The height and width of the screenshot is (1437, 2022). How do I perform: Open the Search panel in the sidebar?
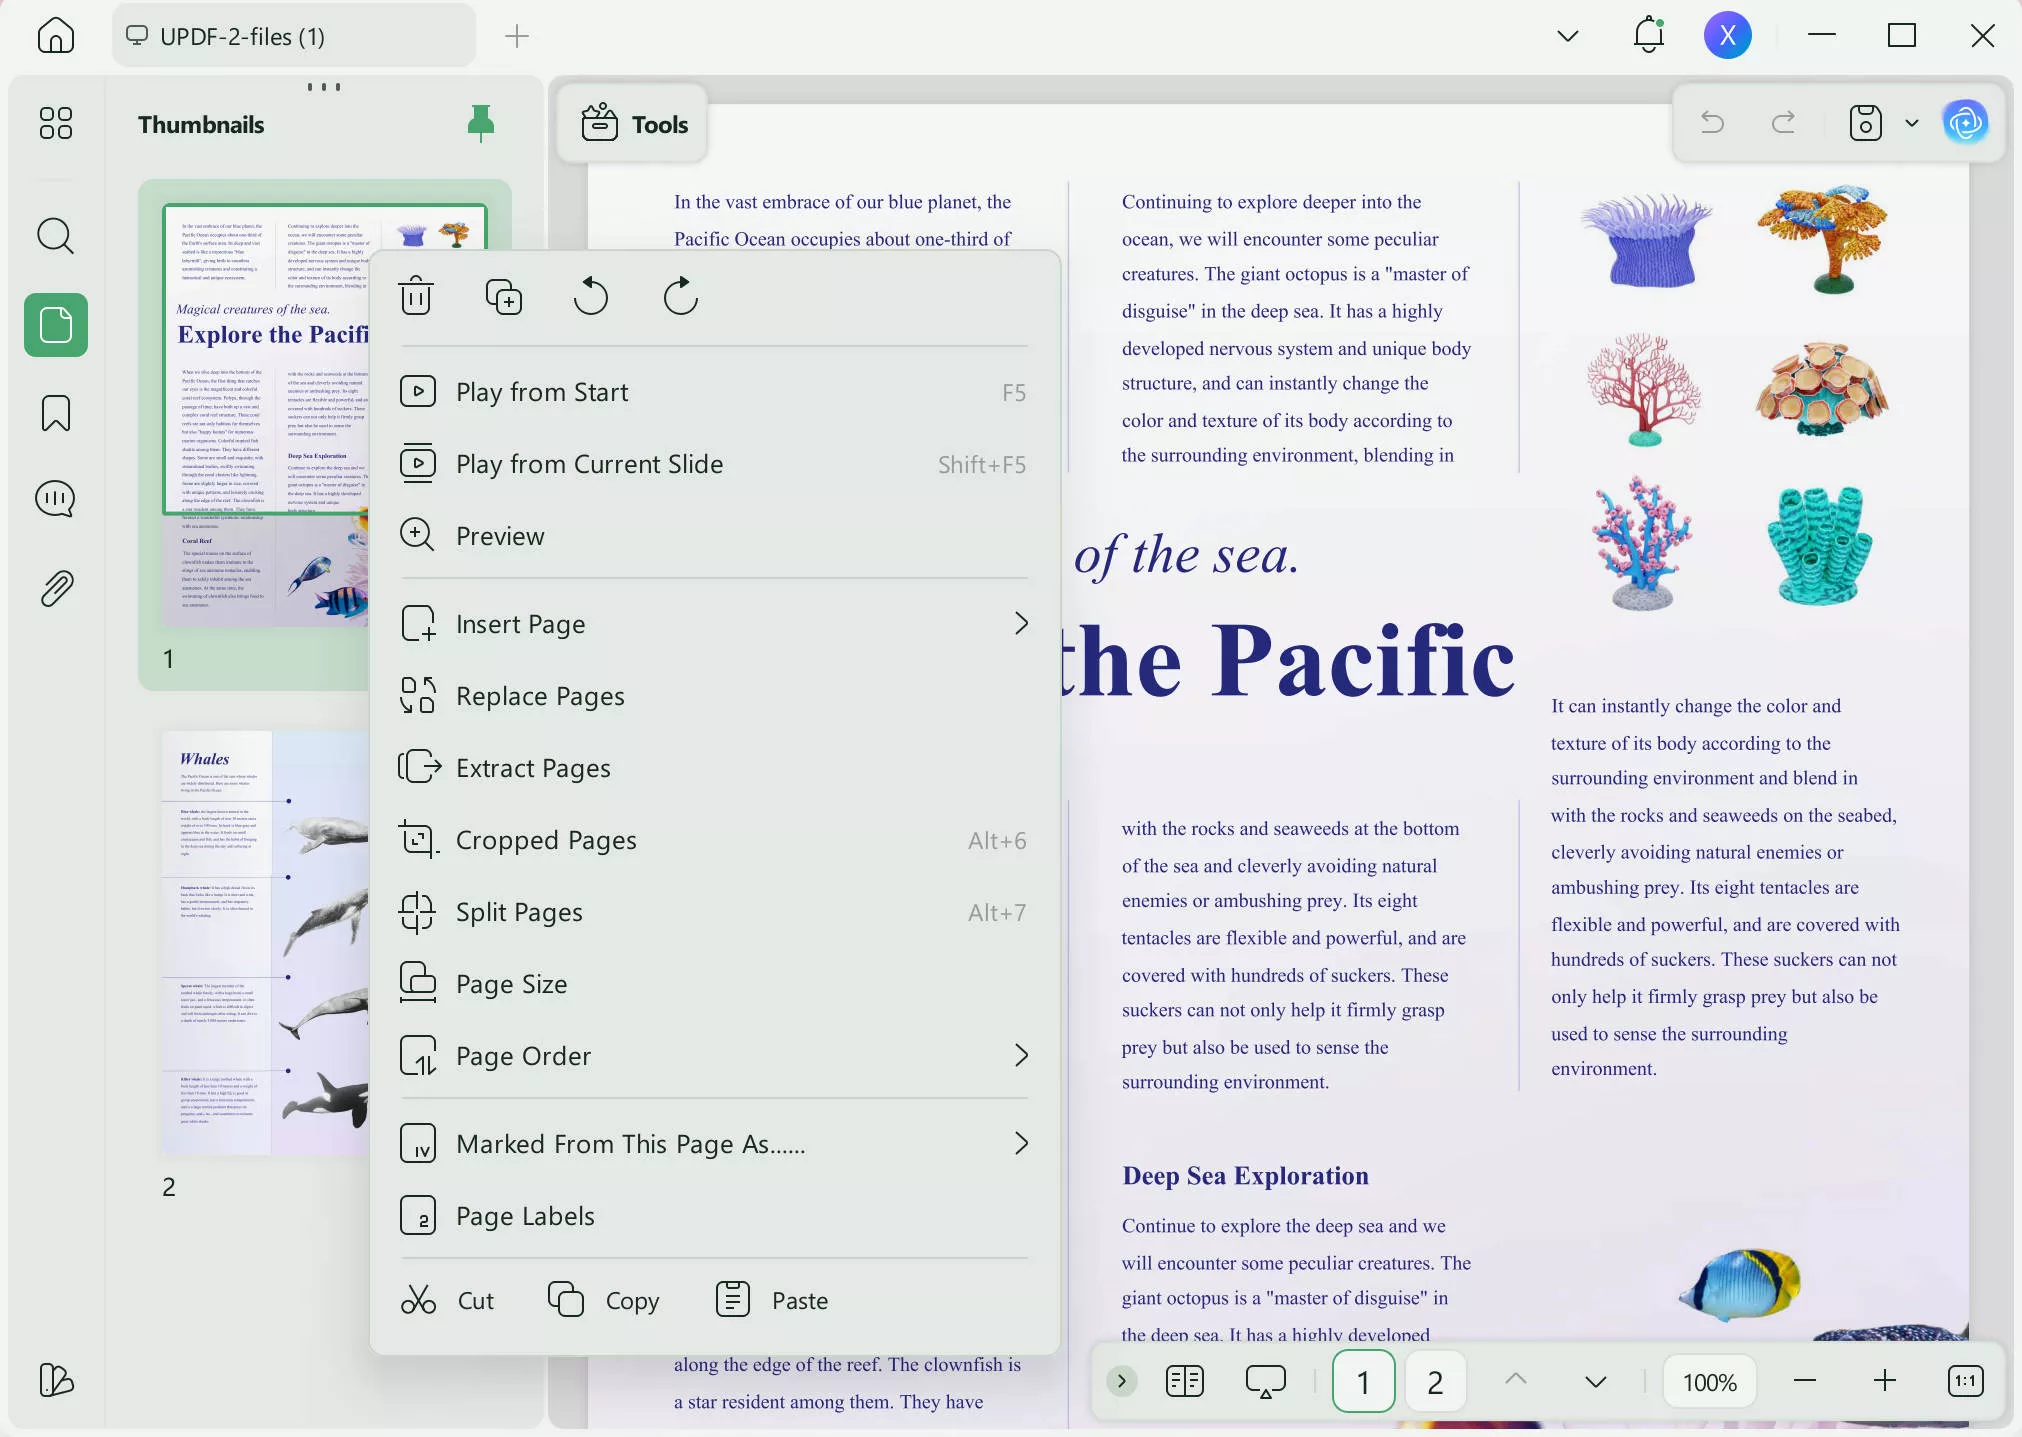point(55,236)
